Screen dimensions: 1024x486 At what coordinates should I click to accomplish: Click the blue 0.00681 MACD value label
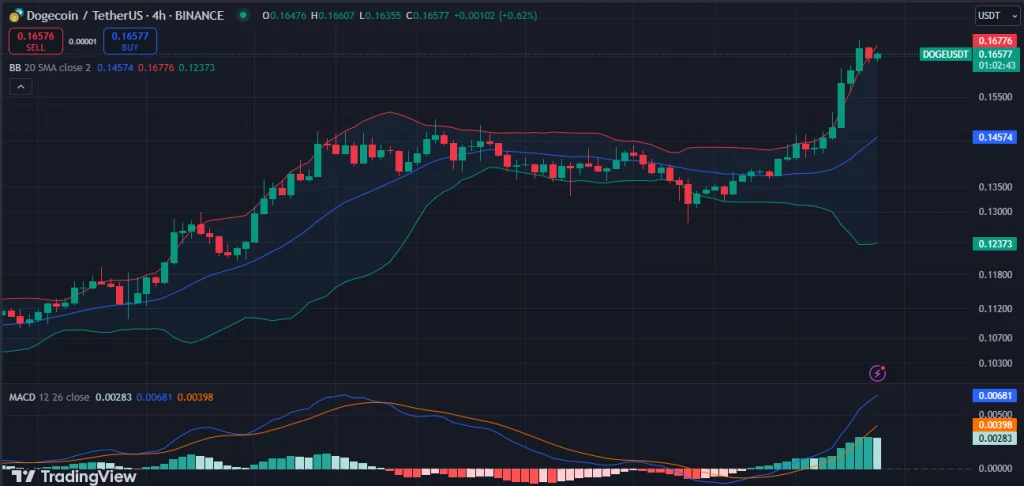click(x=994, y=396)
